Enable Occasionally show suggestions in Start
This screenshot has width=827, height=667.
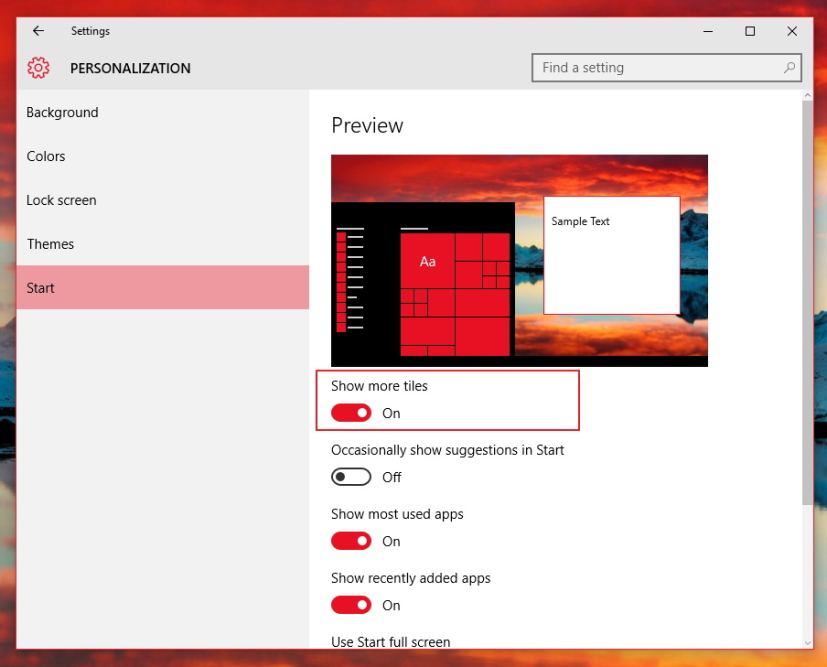pyautogui.click(x=351, y=477)
